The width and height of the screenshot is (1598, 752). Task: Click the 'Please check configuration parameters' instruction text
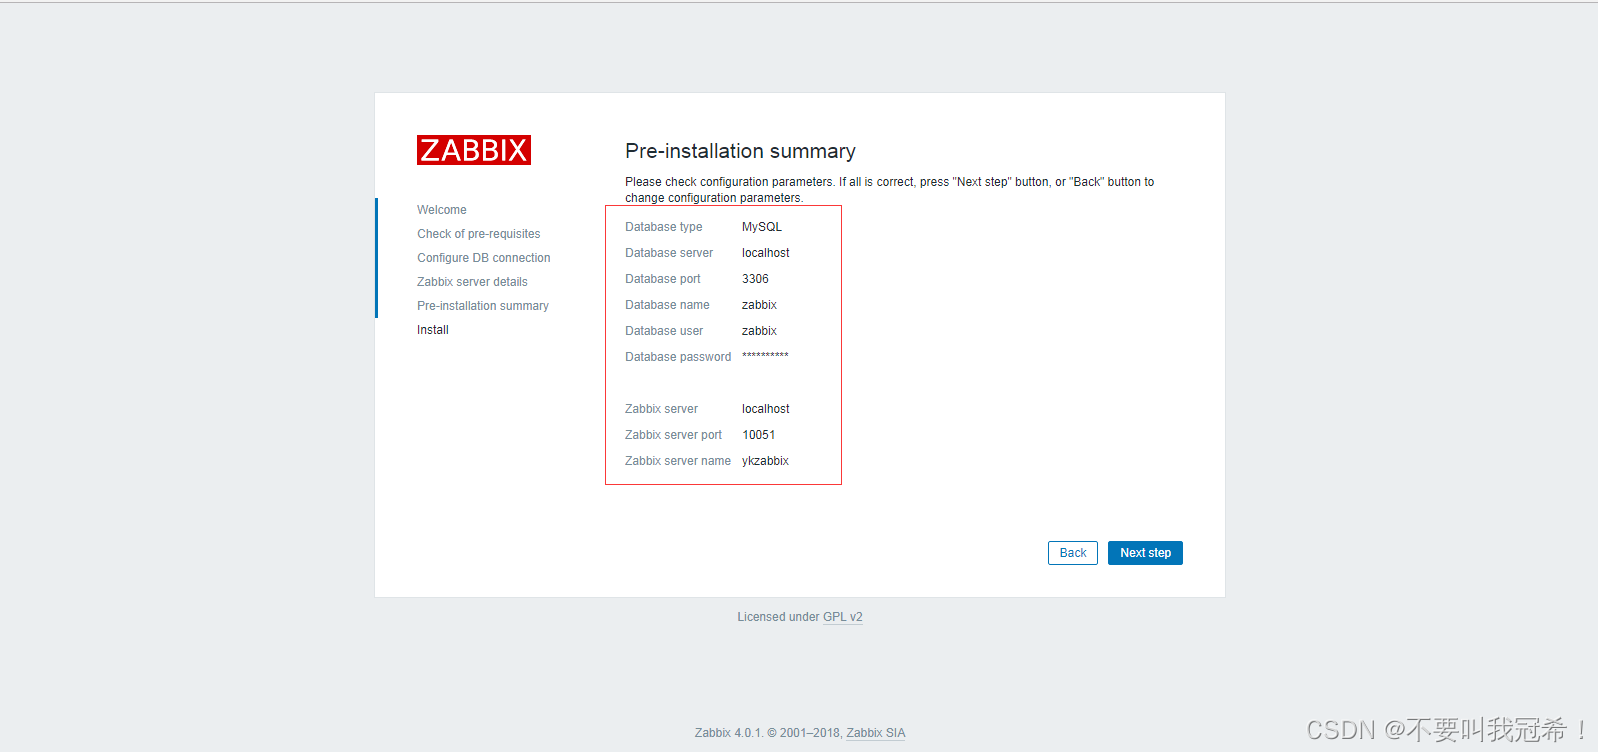pyautogui.click(x=889, y=190)
